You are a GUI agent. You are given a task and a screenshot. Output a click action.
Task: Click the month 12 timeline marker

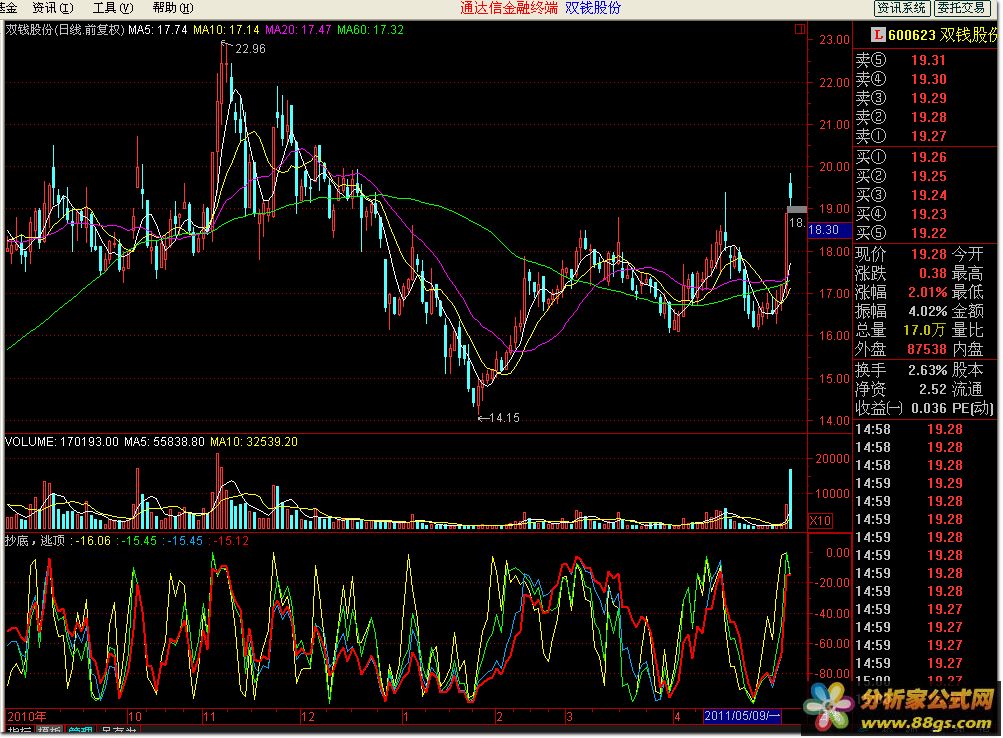[308, 717]
